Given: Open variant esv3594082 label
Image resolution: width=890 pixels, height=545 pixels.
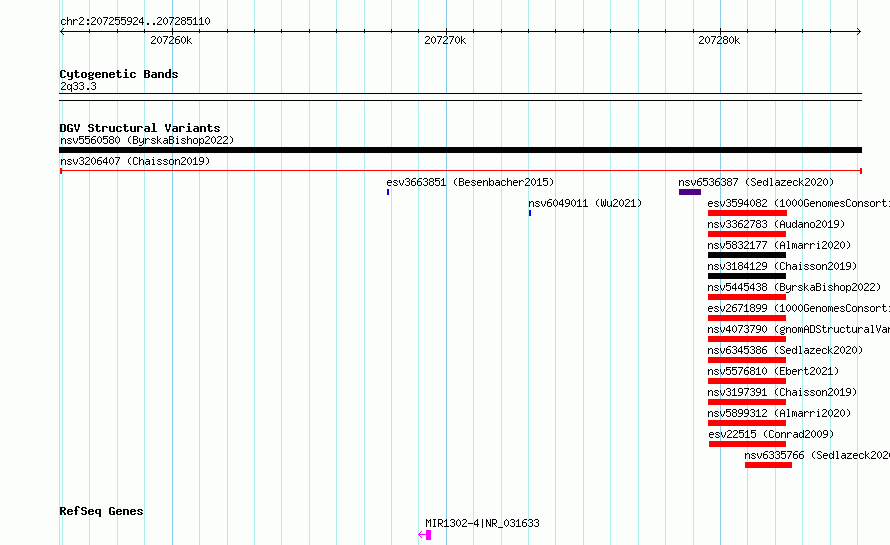Looking at the screenshot, I should point(798,203).
